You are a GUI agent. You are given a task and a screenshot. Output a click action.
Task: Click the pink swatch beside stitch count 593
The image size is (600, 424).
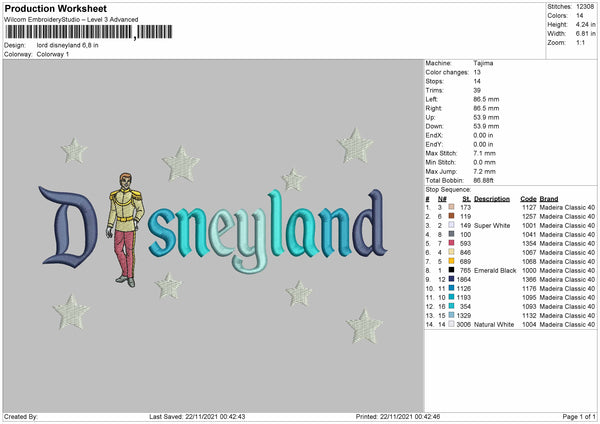(452, 243)
